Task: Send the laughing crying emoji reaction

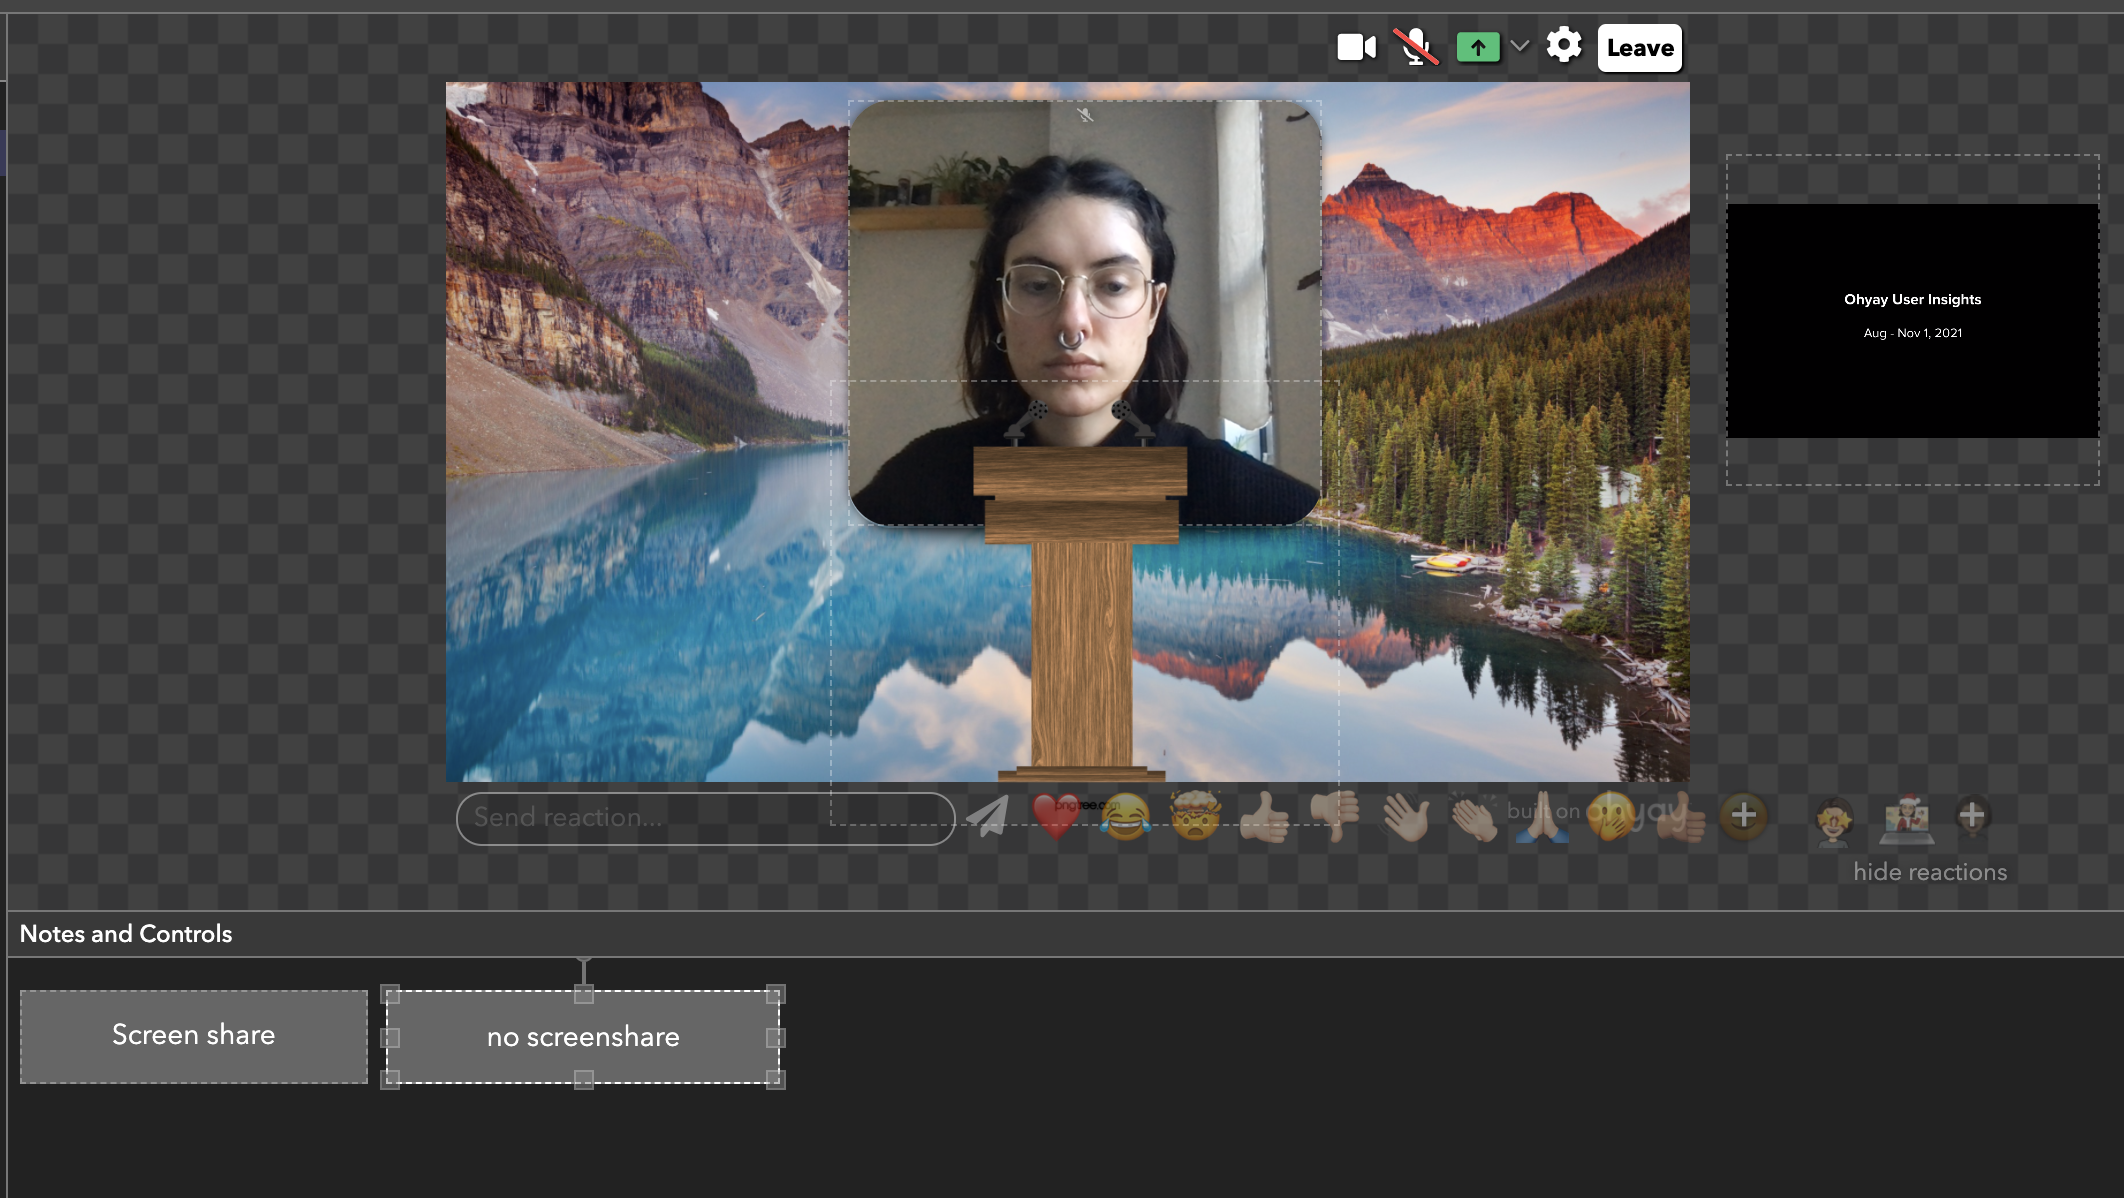Action: 1125,817
